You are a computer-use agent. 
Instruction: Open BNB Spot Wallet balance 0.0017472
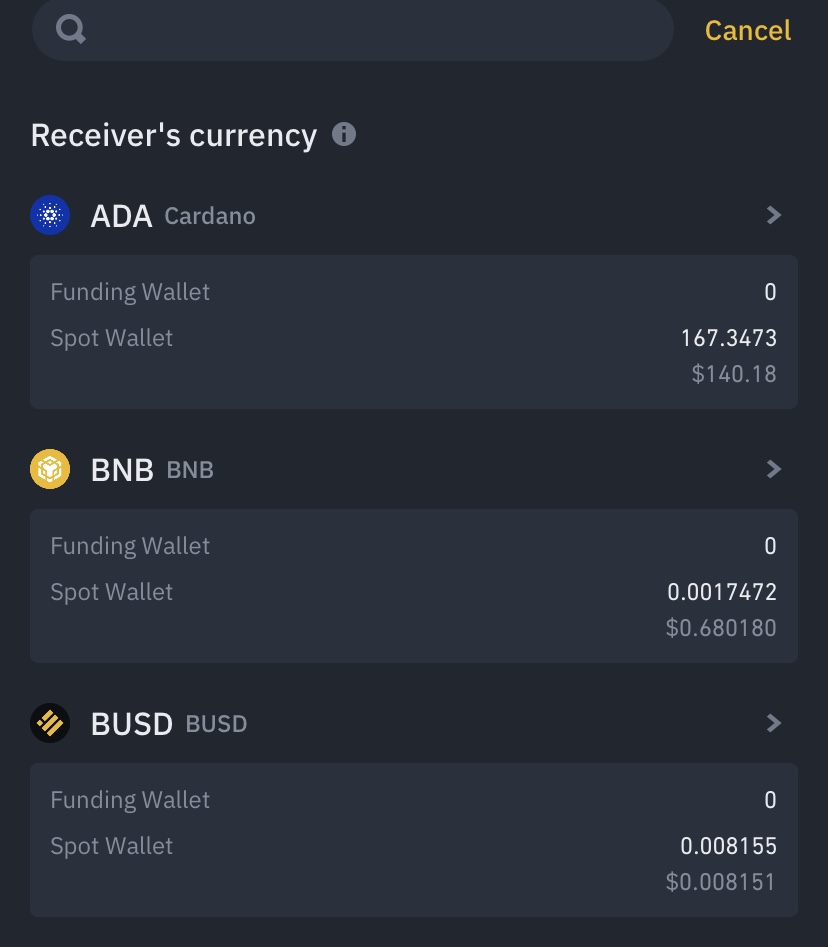coord(722,592)
